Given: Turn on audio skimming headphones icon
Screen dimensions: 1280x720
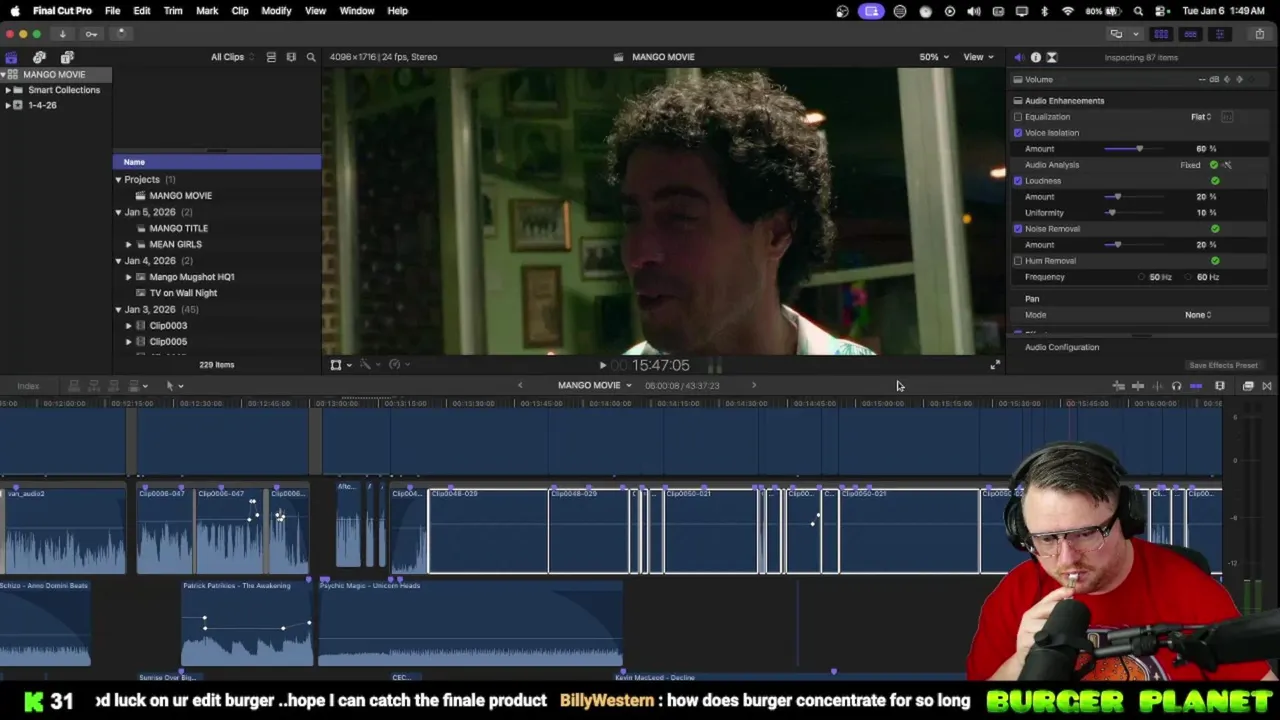Looking at the screenshot, I should point(1176,386).
